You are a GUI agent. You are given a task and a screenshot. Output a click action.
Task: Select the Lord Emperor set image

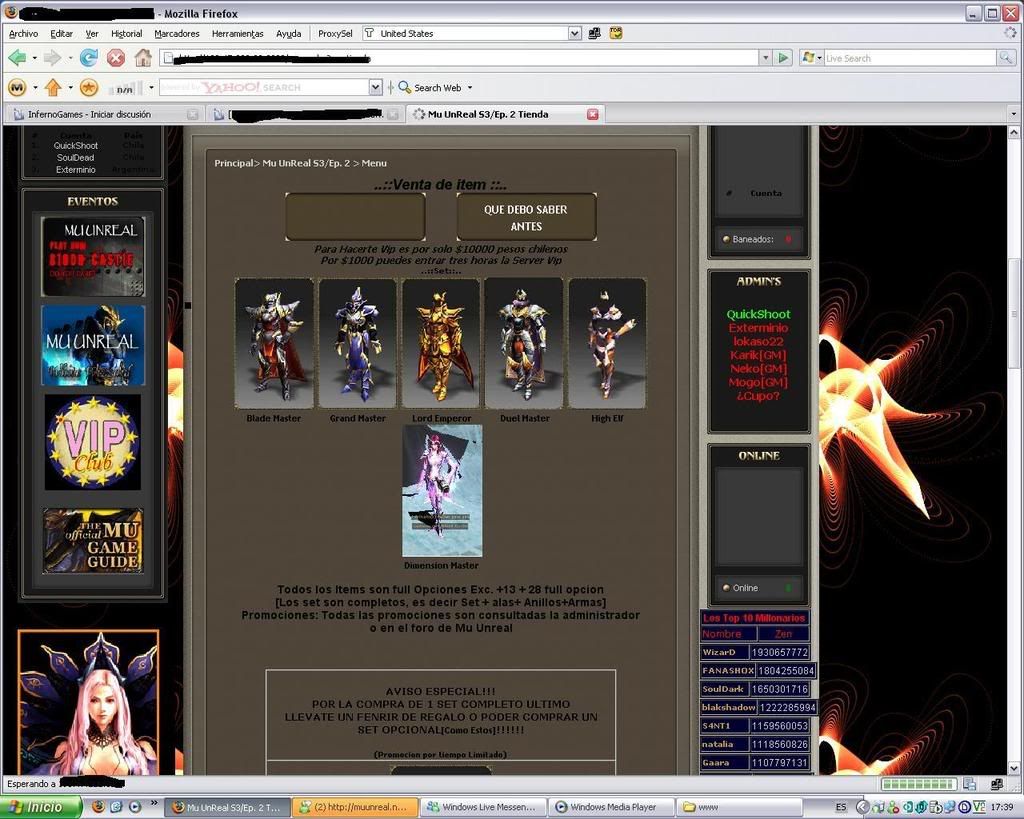[441, 344]
